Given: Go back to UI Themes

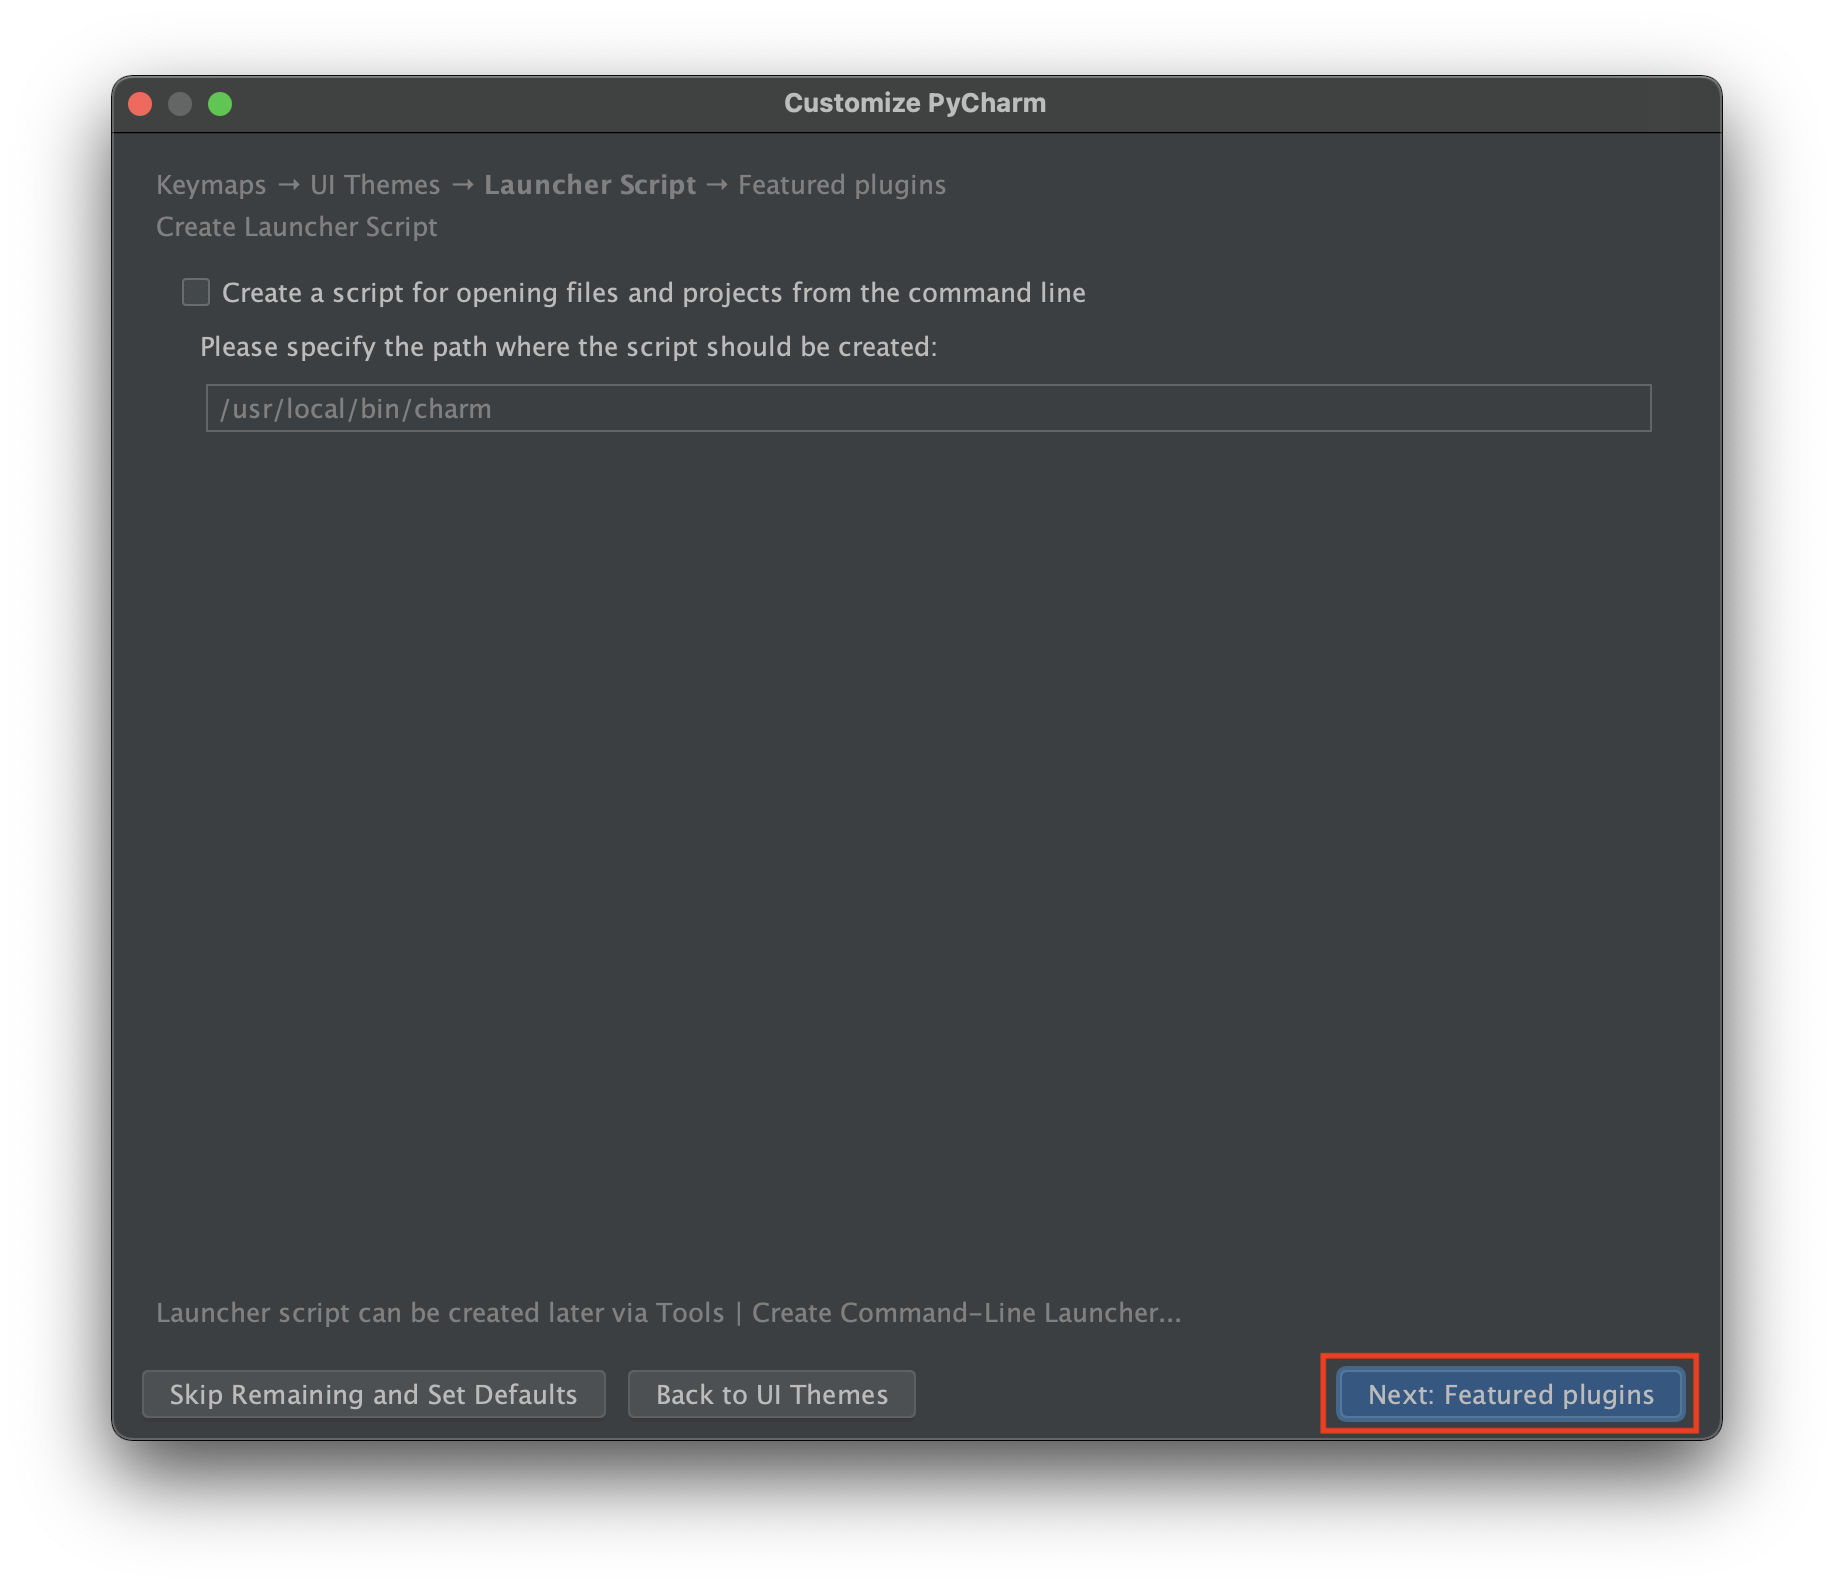Looking at the screenshot, I should click(771, 1394).
